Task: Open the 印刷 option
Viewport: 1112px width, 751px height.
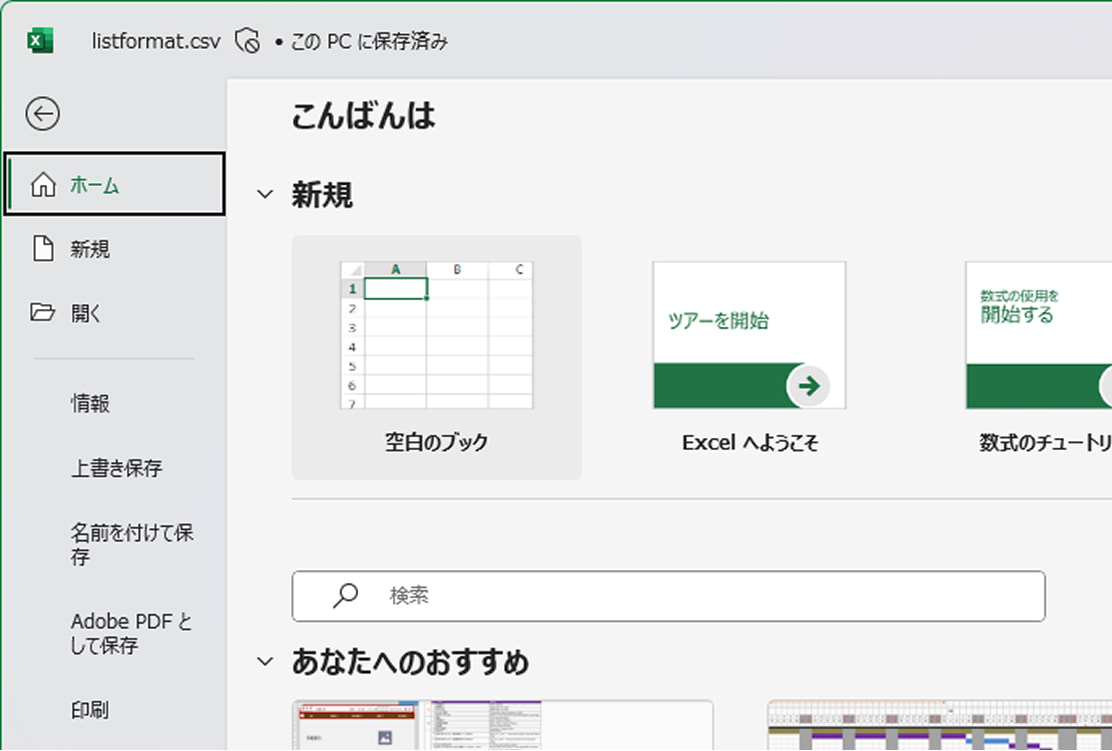Action: [x=89, y=710]
